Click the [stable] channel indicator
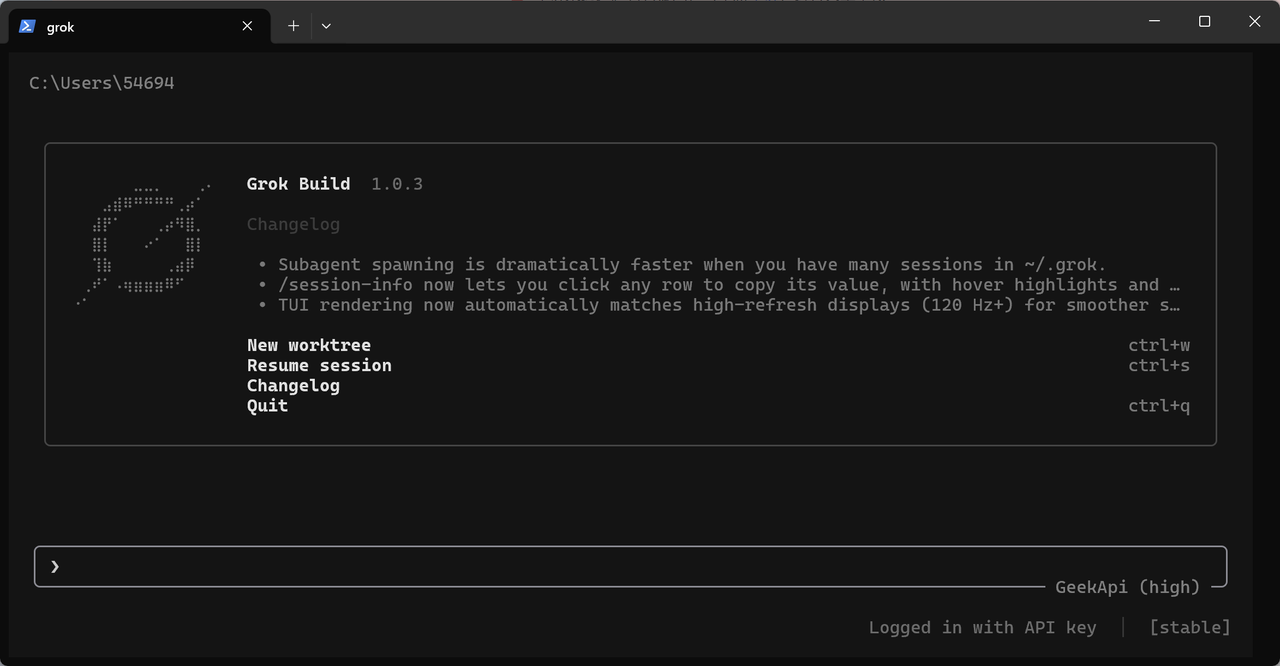This screenshot has width=1280, height=666. pyautogui.click(x=1190, y=627)
